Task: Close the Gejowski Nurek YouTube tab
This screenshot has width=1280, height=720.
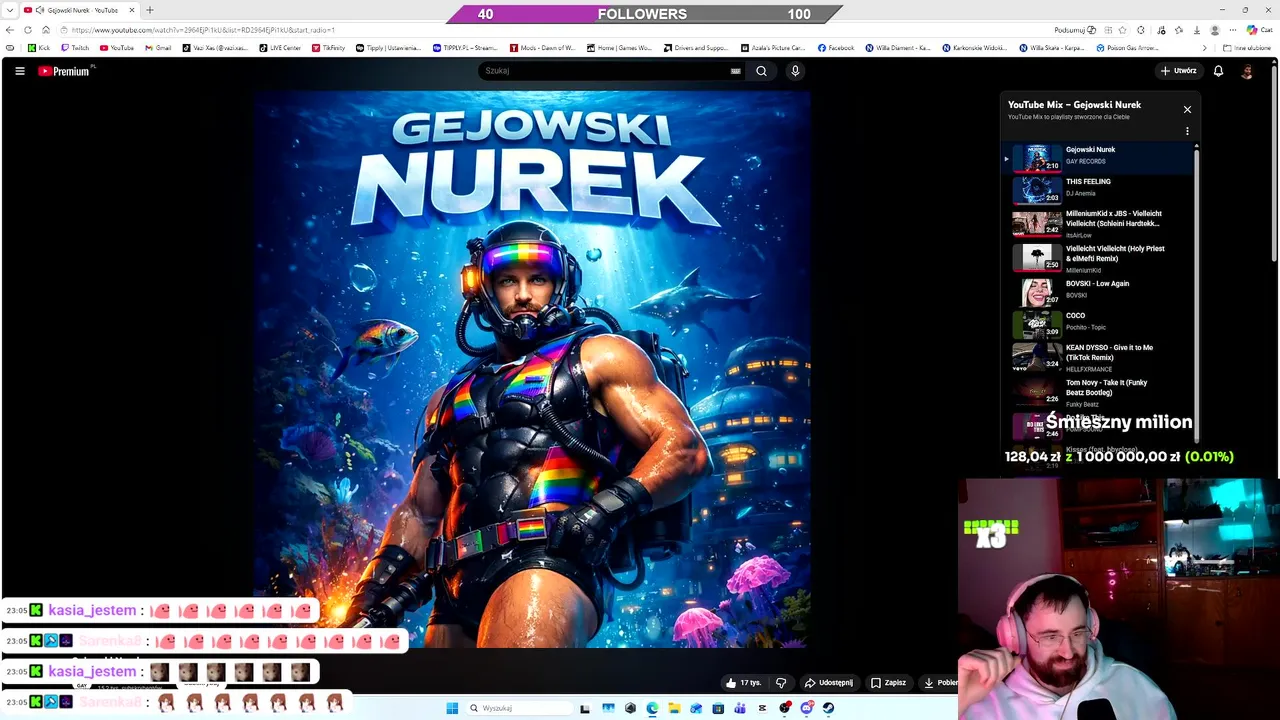Action: click(x=131, y=10)
